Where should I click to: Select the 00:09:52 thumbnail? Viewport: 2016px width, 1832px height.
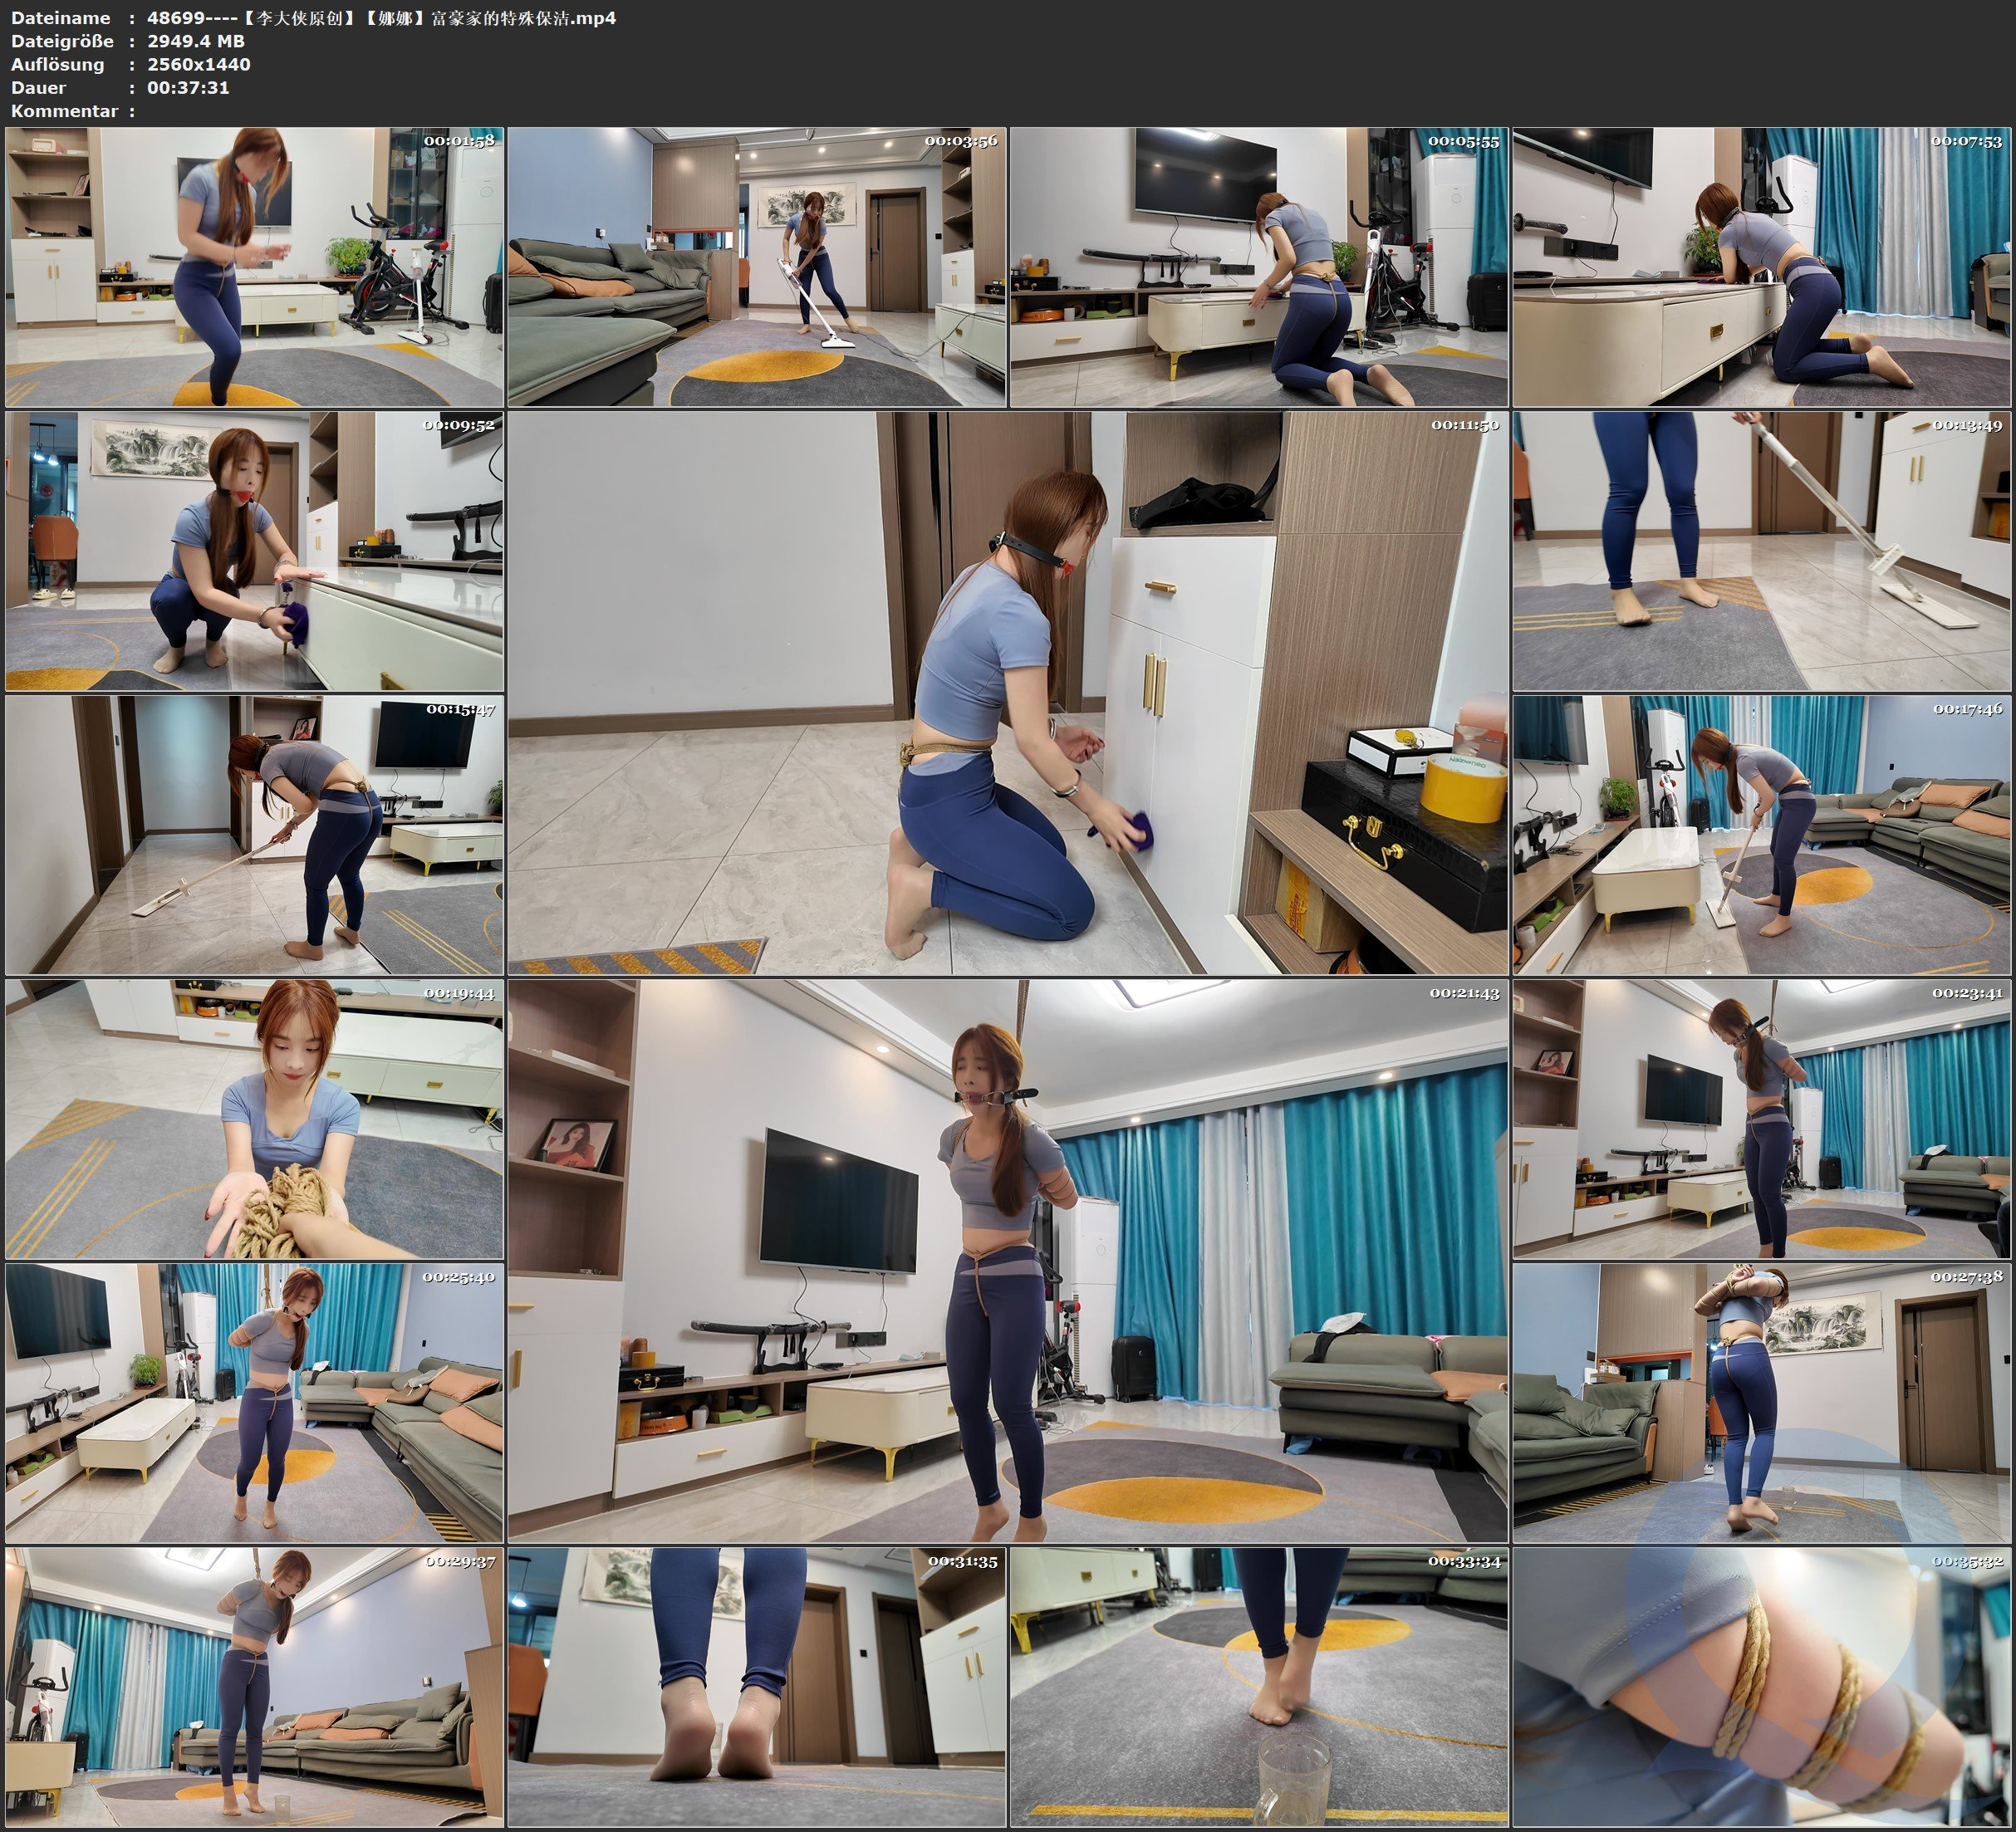pos(254,551)
